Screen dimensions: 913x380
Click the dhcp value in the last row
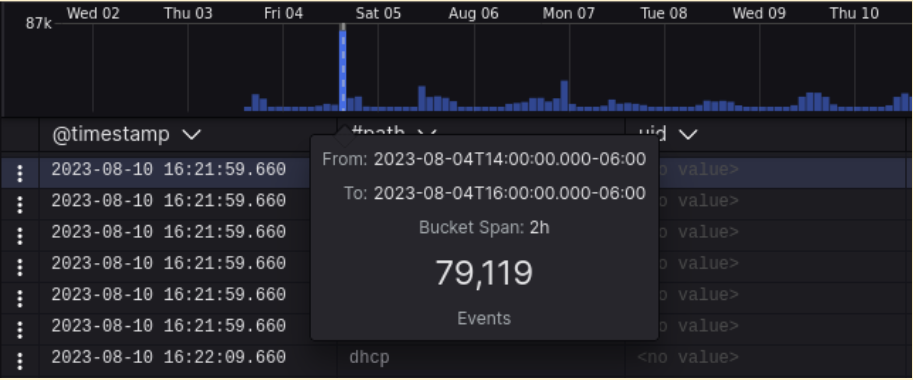(x=369, y=357)
